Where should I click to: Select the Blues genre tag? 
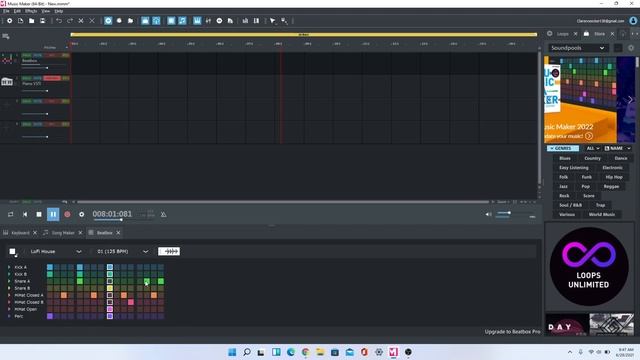[x=565, y=158]
